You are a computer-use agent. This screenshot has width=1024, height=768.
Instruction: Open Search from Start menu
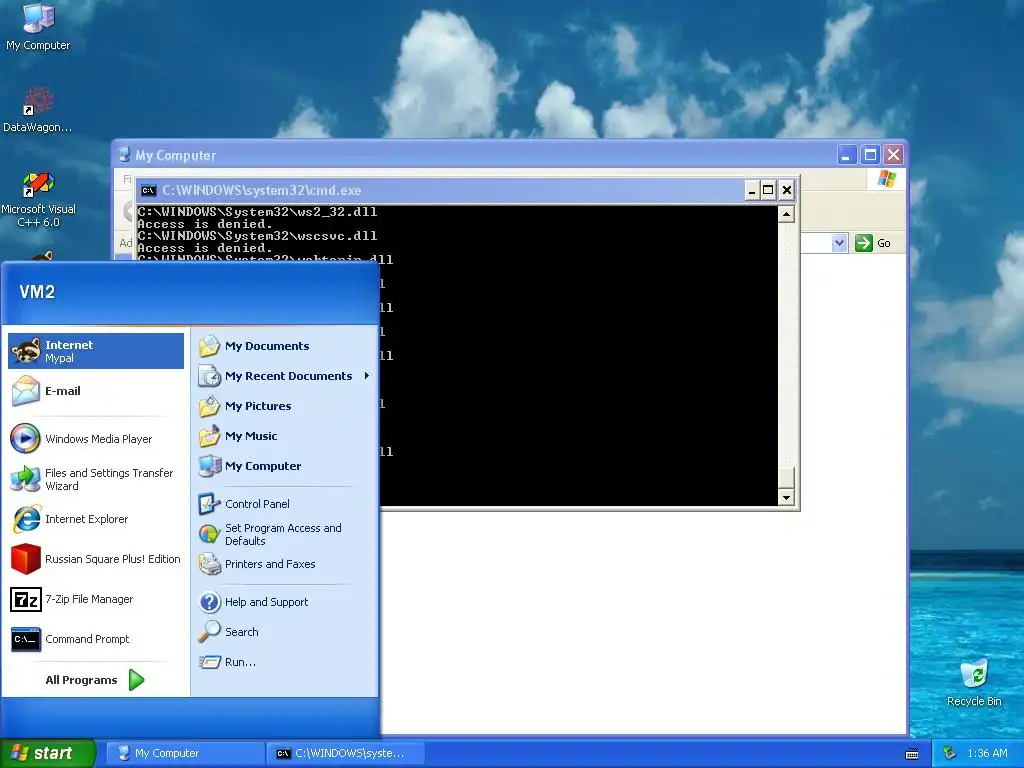[x=284, y=632]
